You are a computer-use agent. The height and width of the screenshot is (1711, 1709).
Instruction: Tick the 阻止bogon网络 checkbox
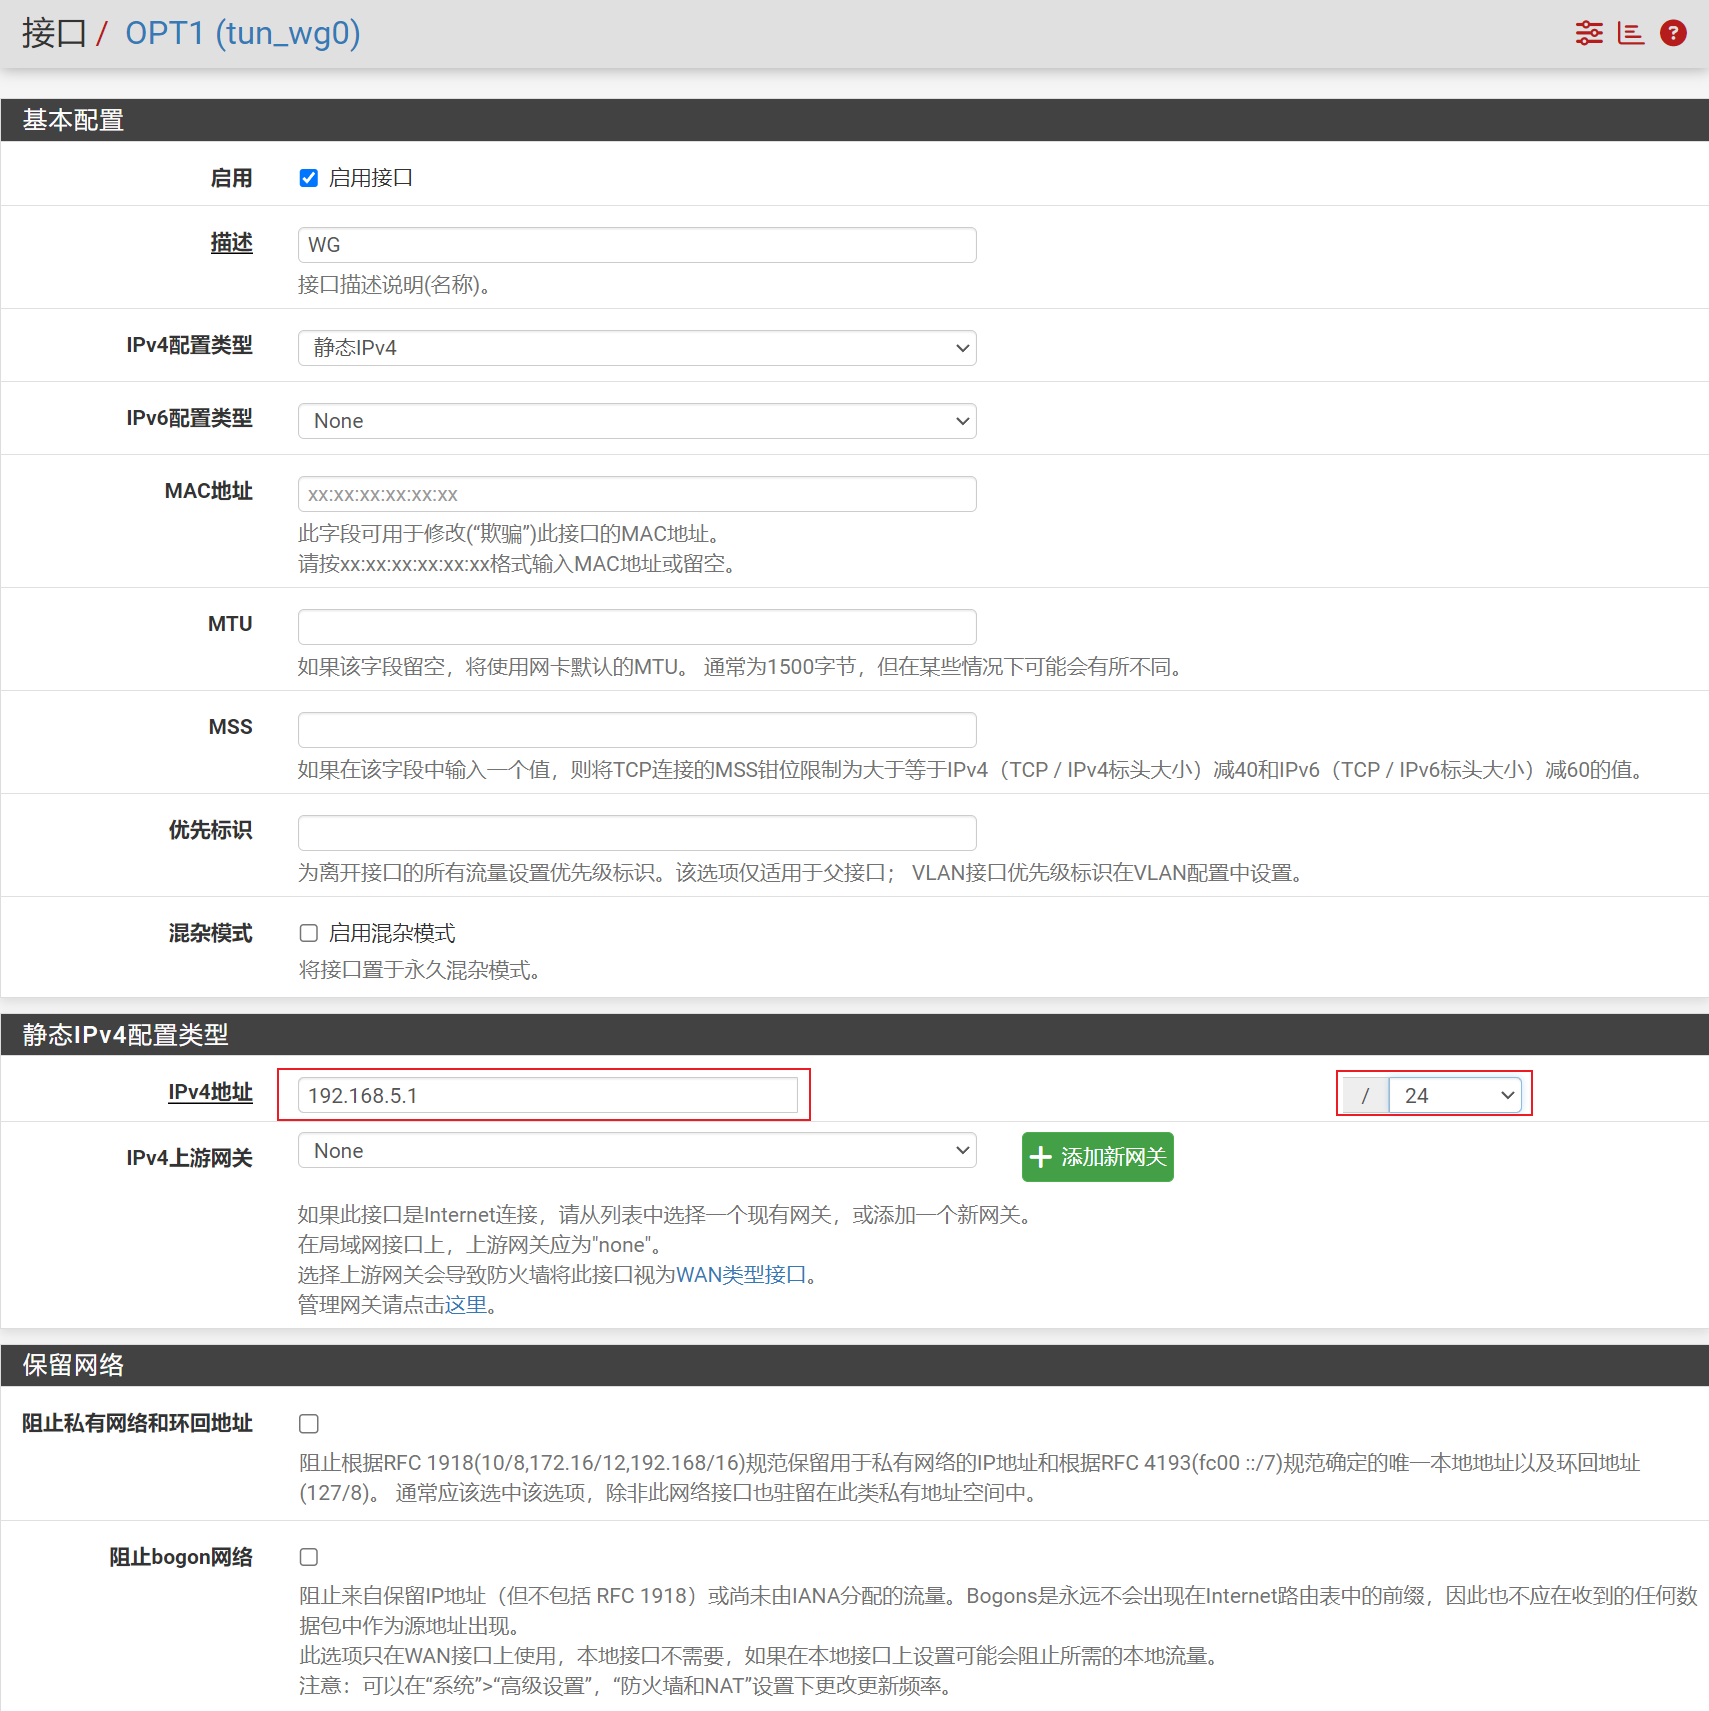click(309, 1557)
